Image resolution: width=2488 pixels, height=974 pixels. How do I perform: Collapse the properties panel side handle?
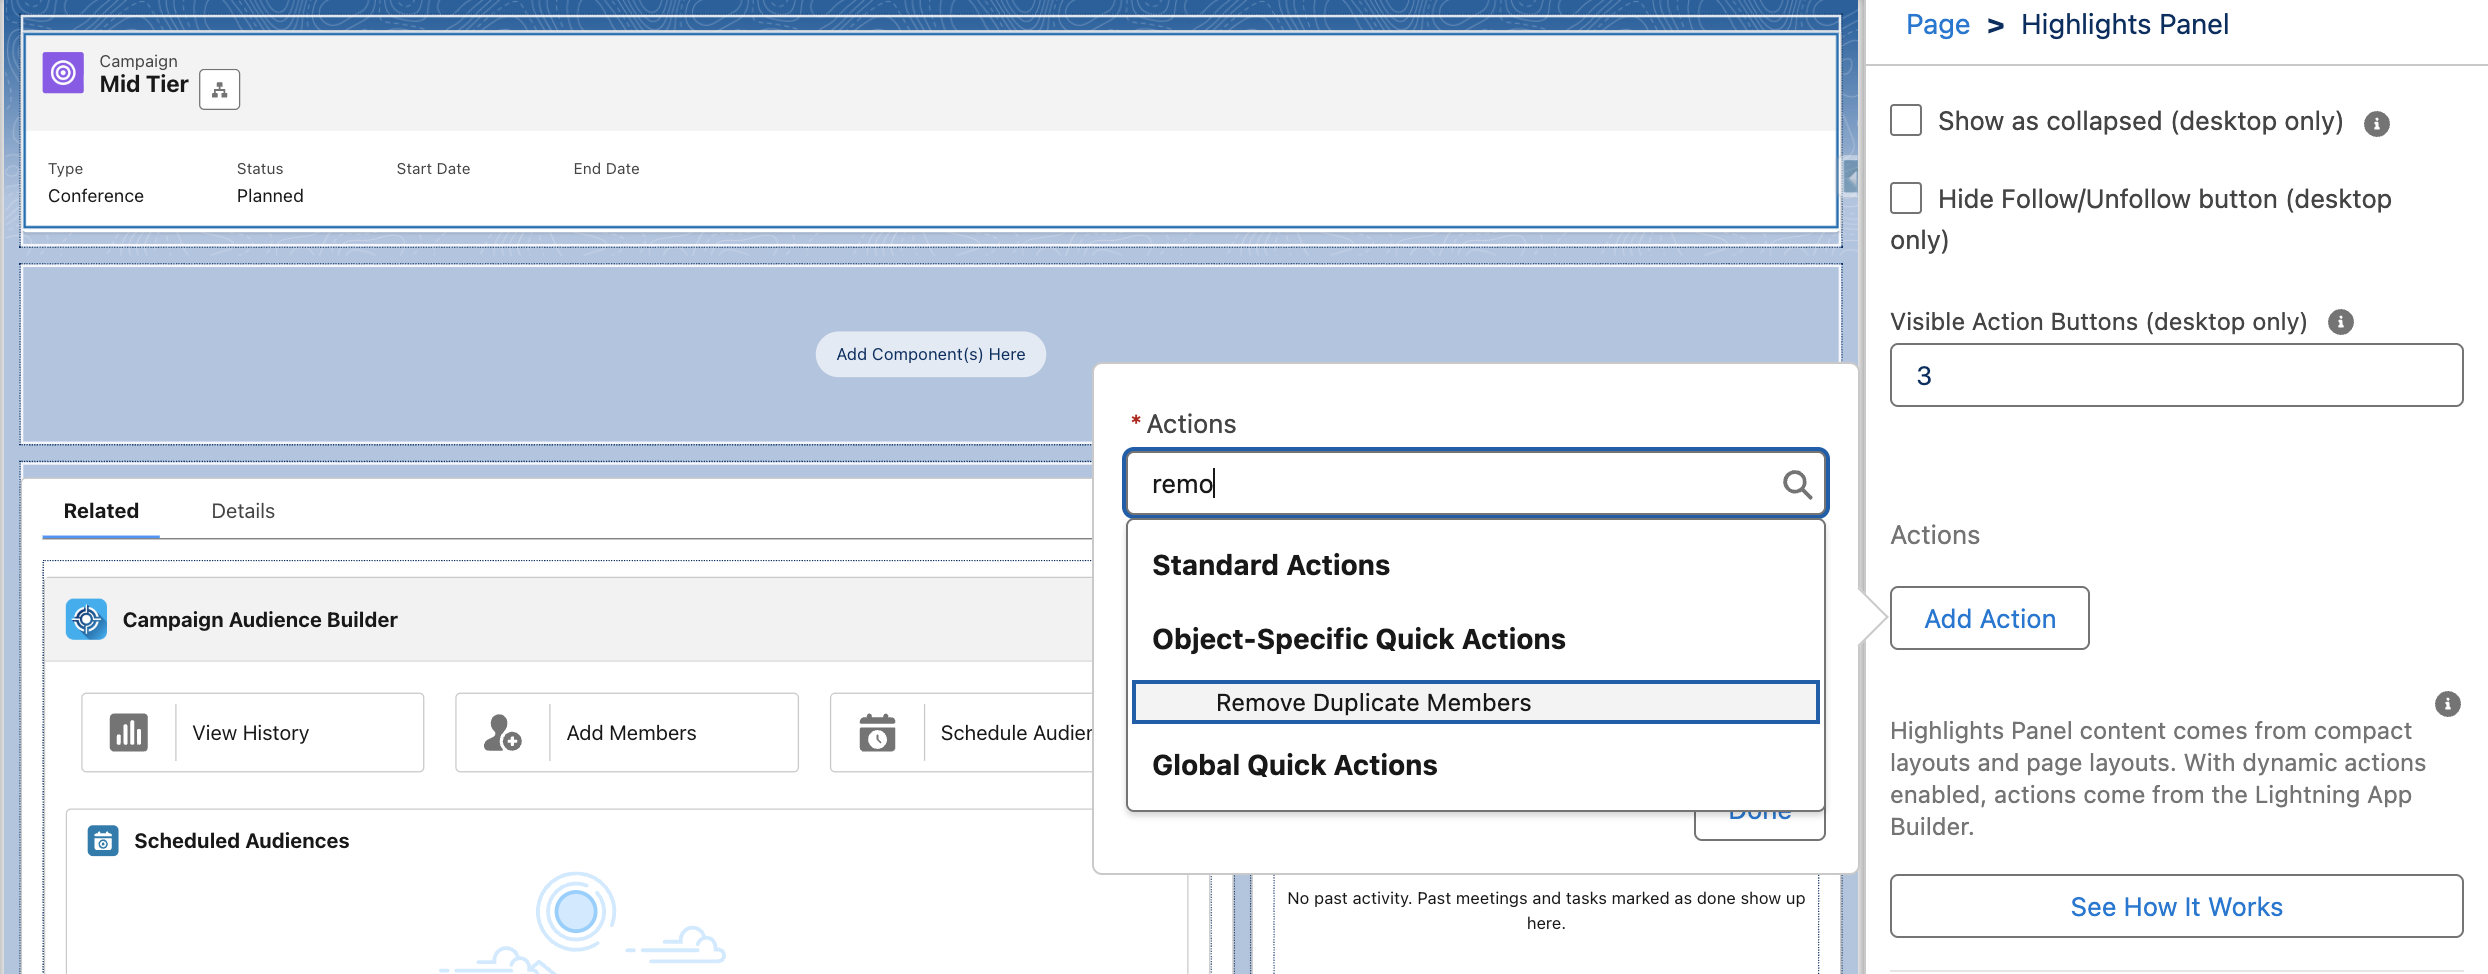click(x=1851, y=179)
